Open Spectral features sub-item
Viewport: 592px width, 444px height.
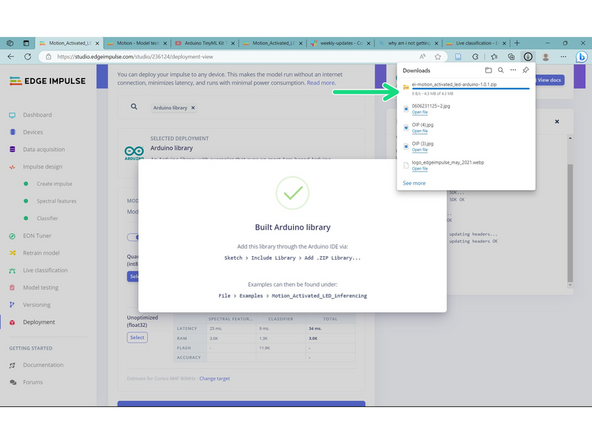[56, 201]
